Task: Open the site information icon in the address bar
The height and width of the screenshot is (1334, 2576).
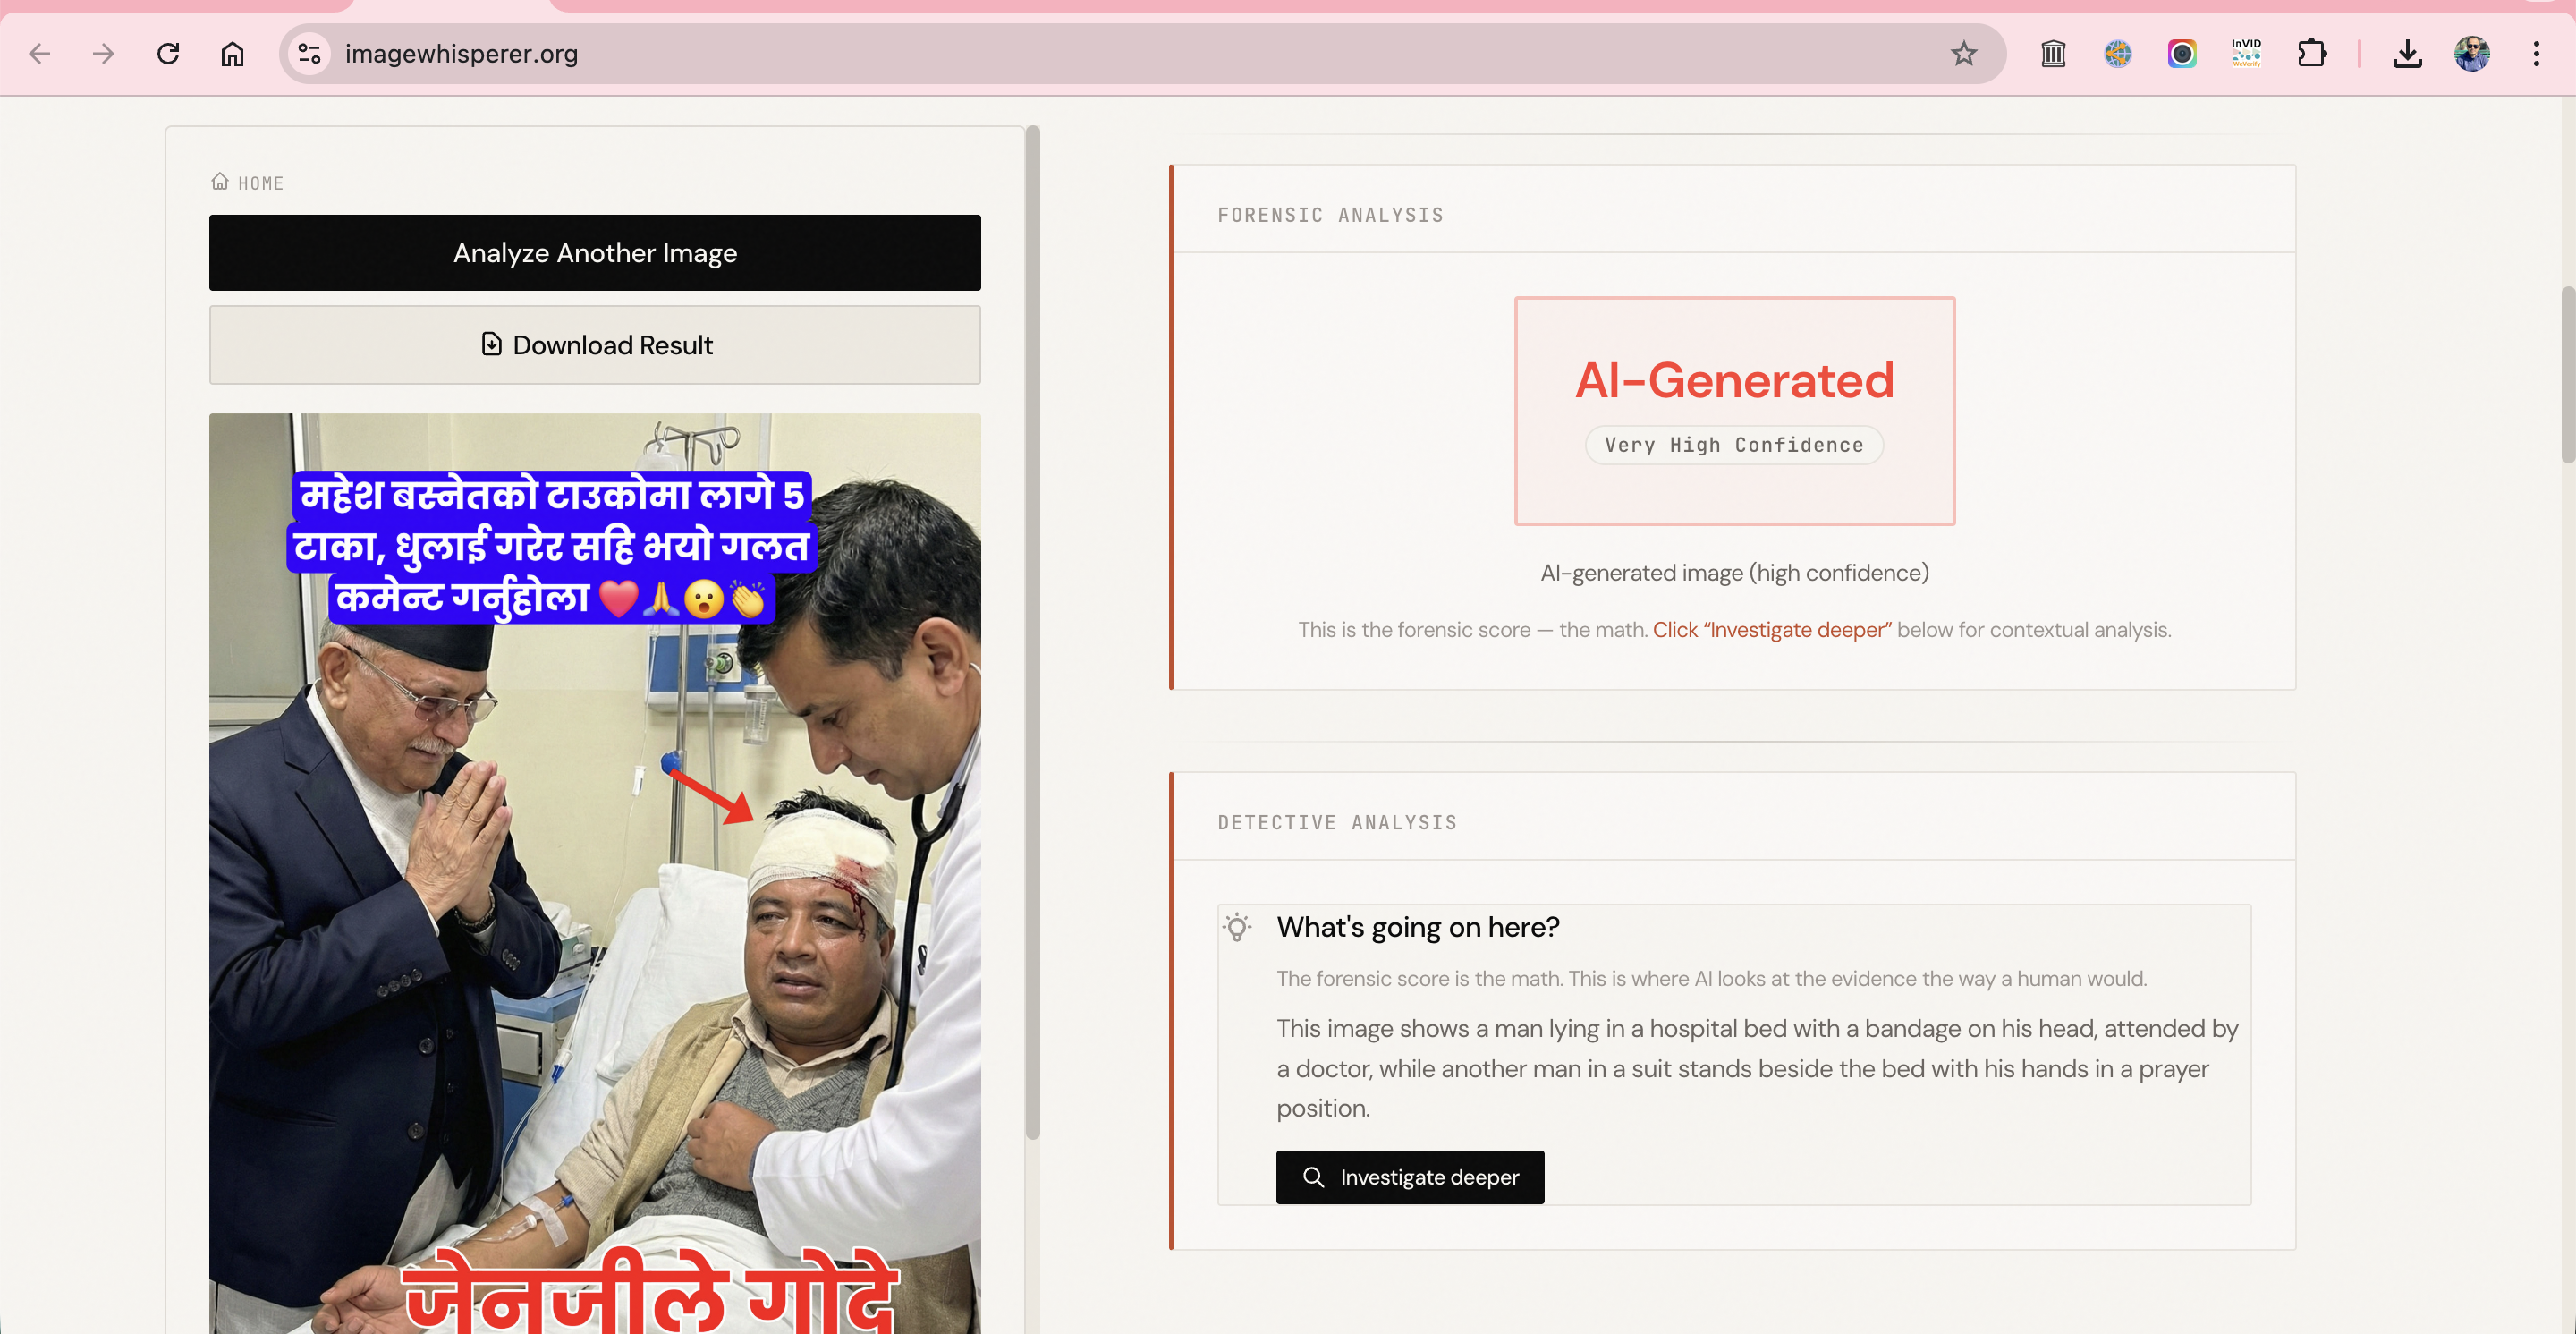Action: (309, 54)
